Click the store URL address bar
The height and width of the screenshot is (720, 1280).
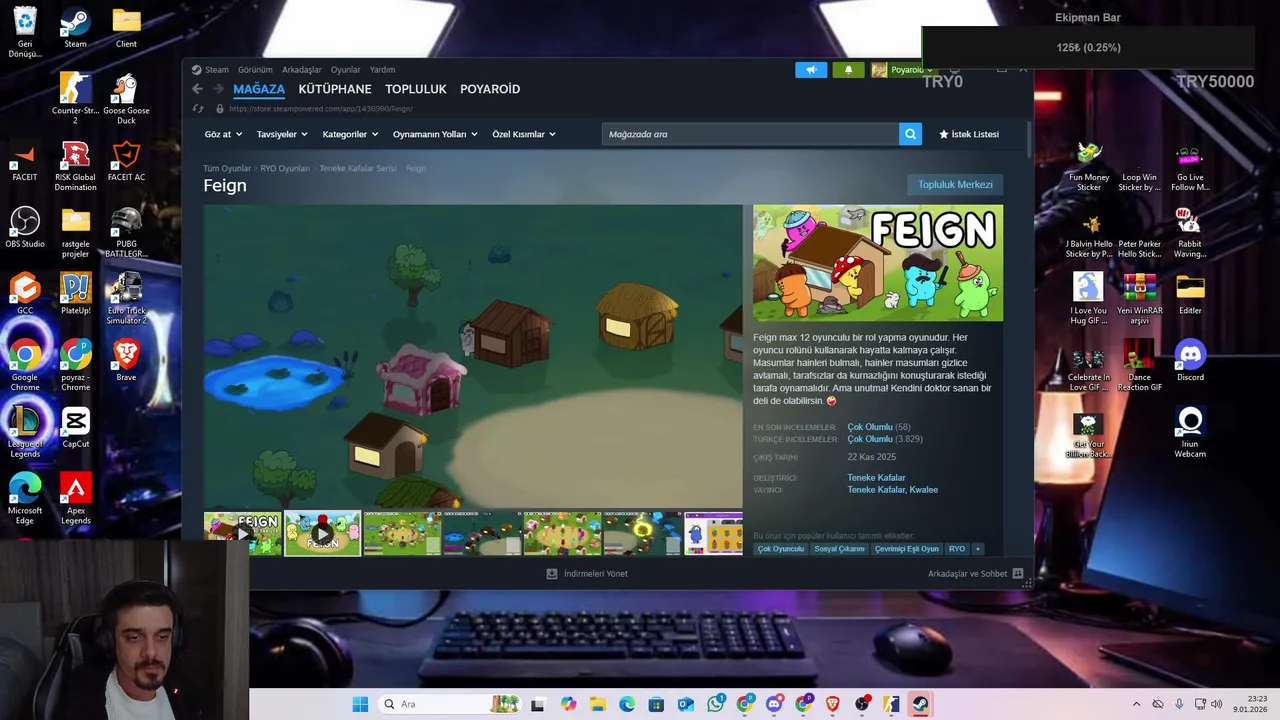click(320, 108)
